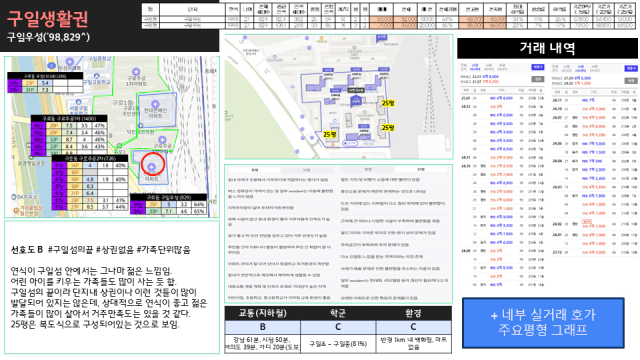Click the 24.07 month row in the right transaction list
Image resolution: width=640 pixels, height=360 pixels.
[594, 118]
